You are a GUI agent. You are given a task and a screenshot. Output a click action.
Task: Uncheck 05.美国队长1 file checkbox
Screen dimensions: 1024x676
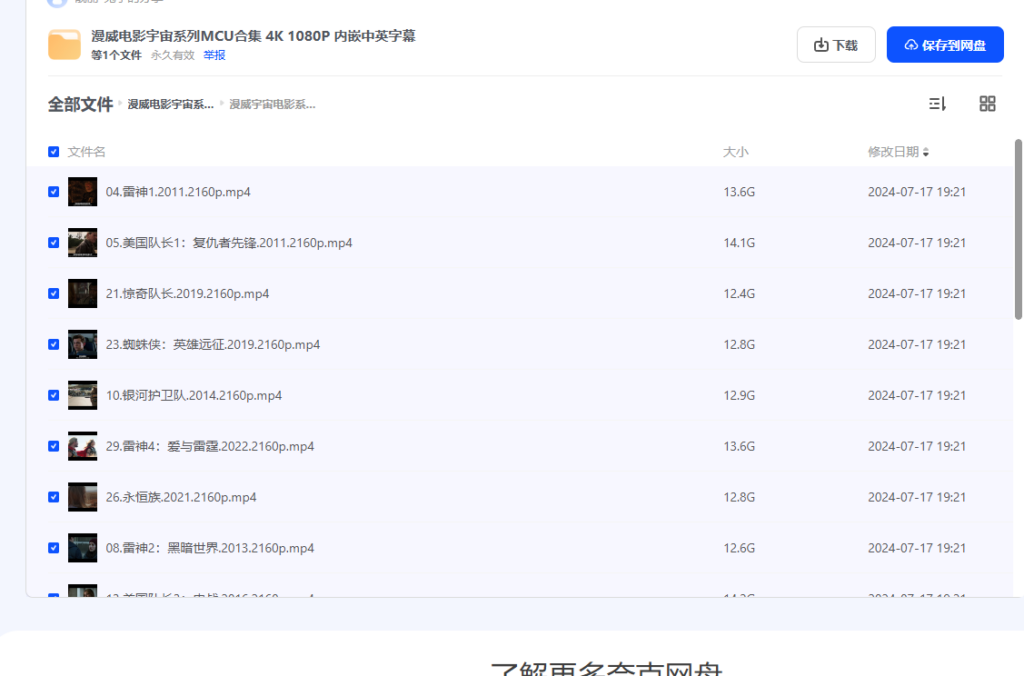click(x=54, y=243)
